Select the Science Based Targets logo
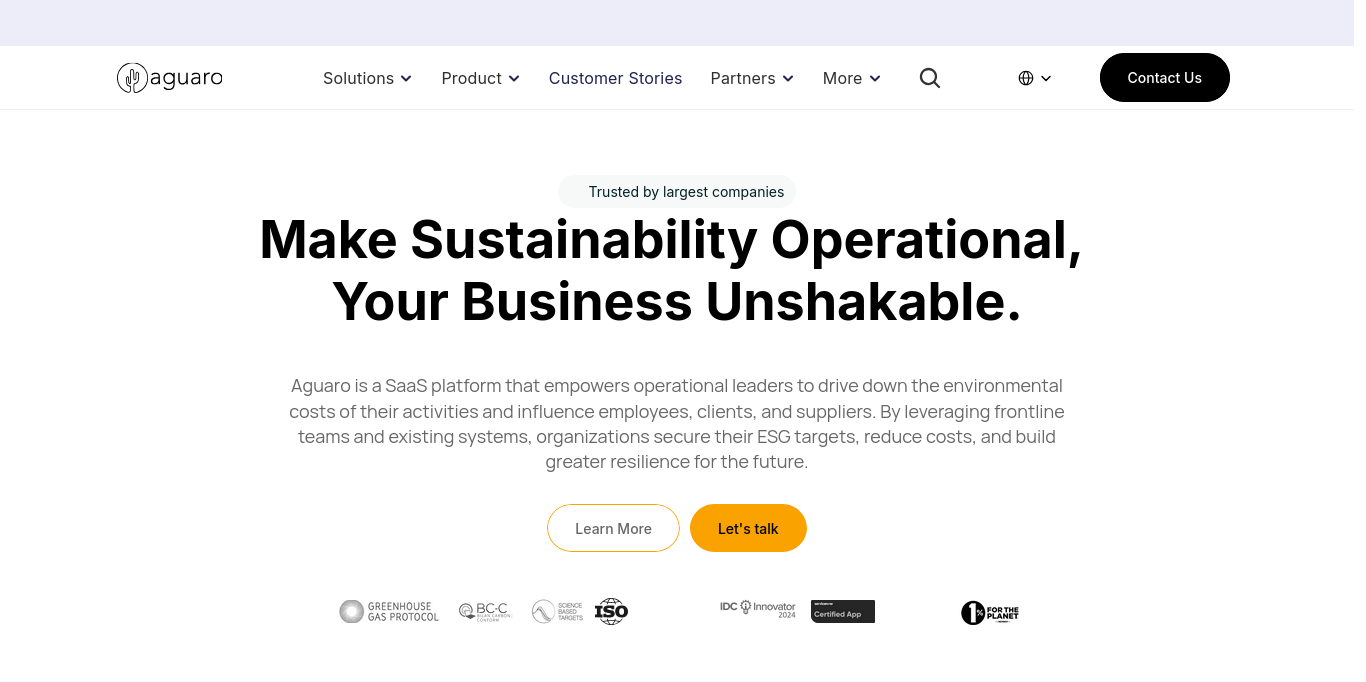Image resolution: width=1366 pixels, height=682 pixels. click(557, 611)
